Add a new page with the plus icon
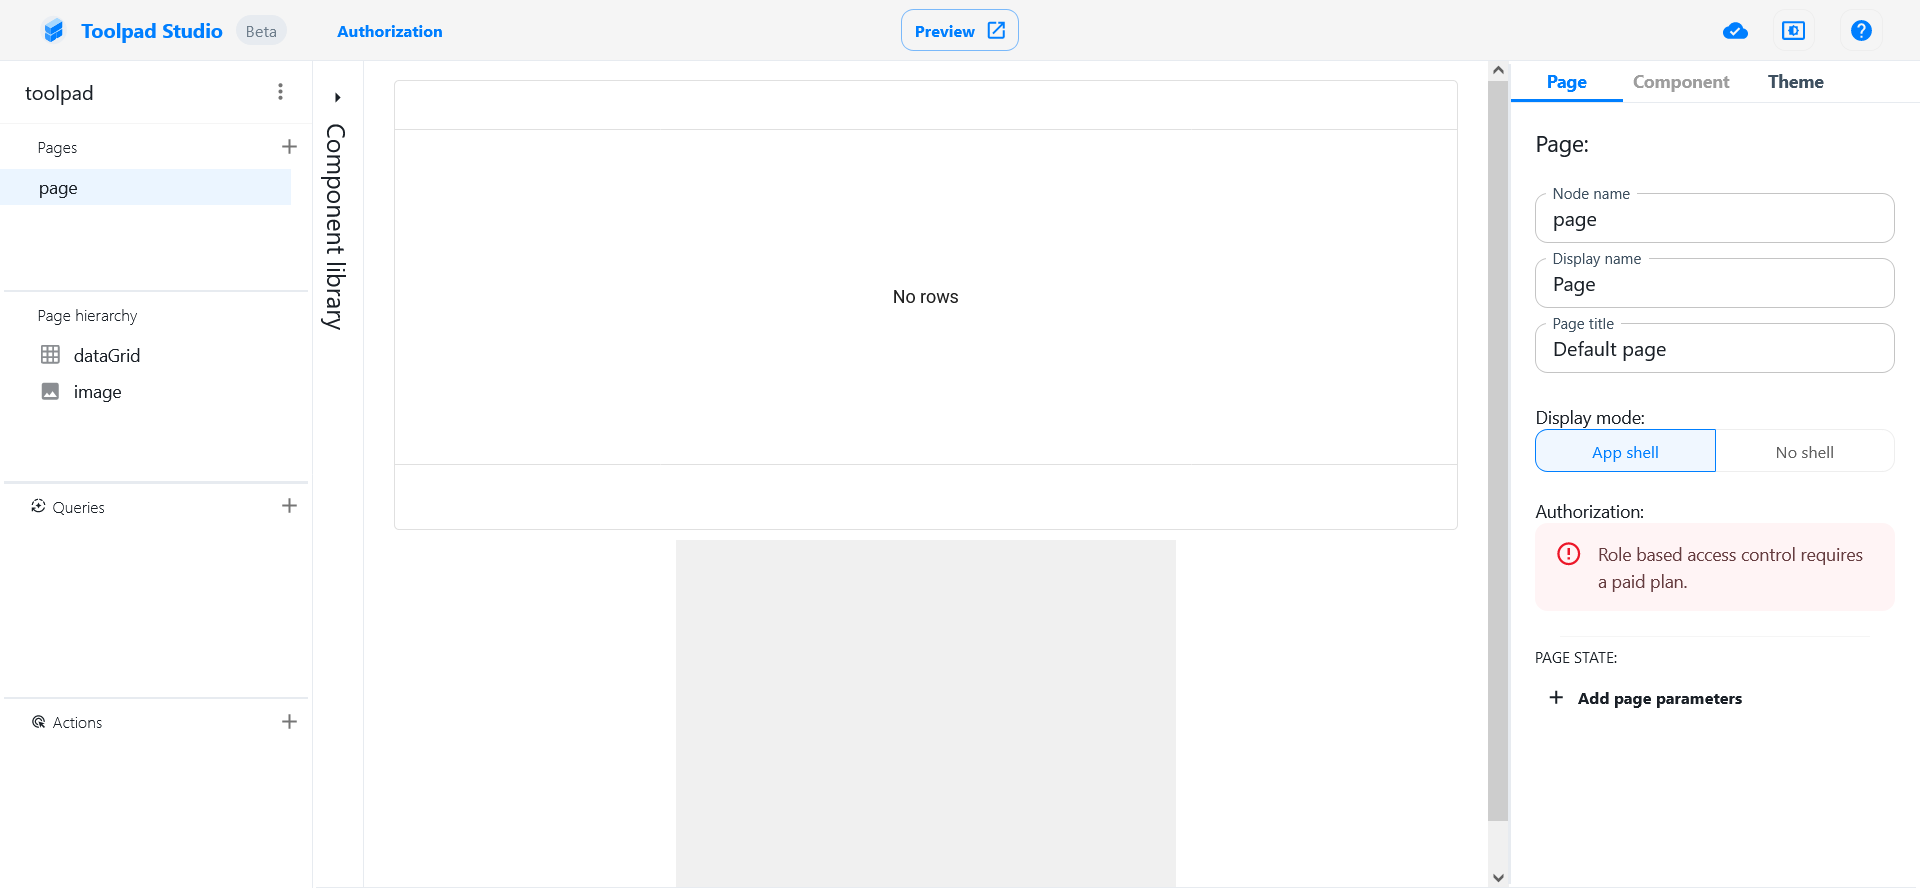Viewport: 1920px width, 888px height. tap(289, 147)
